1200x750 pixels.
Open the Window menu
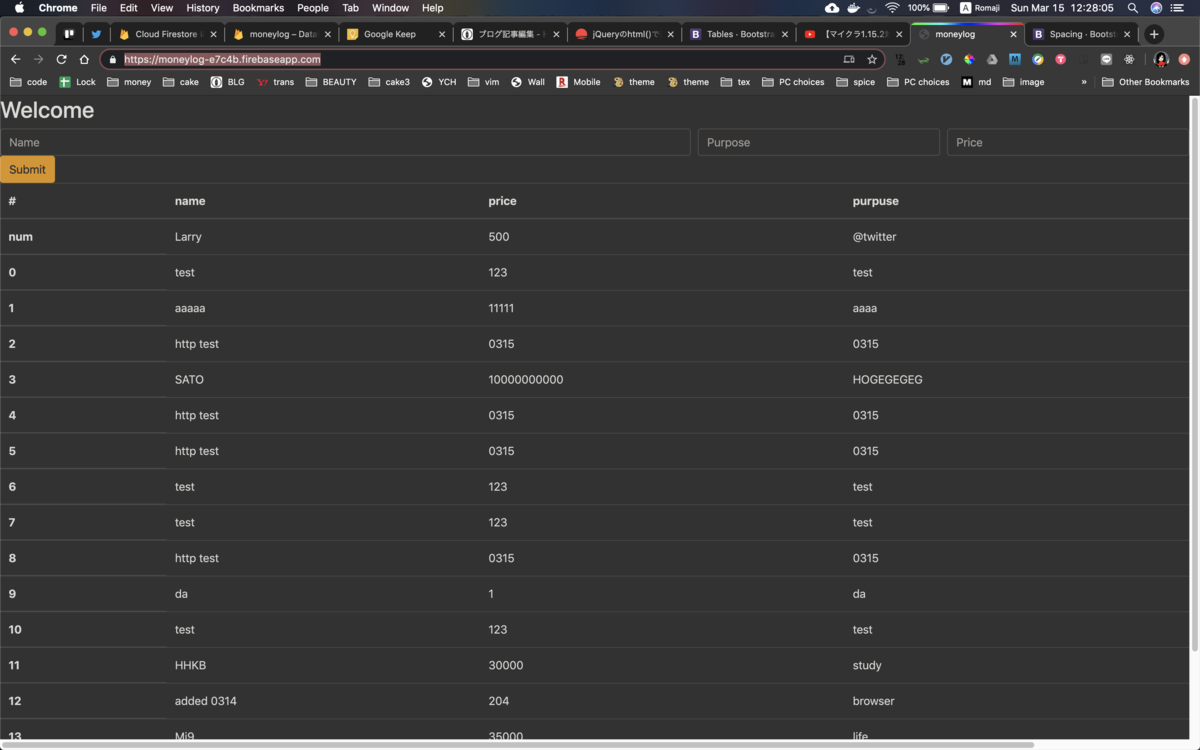click(x=390, y=8)
